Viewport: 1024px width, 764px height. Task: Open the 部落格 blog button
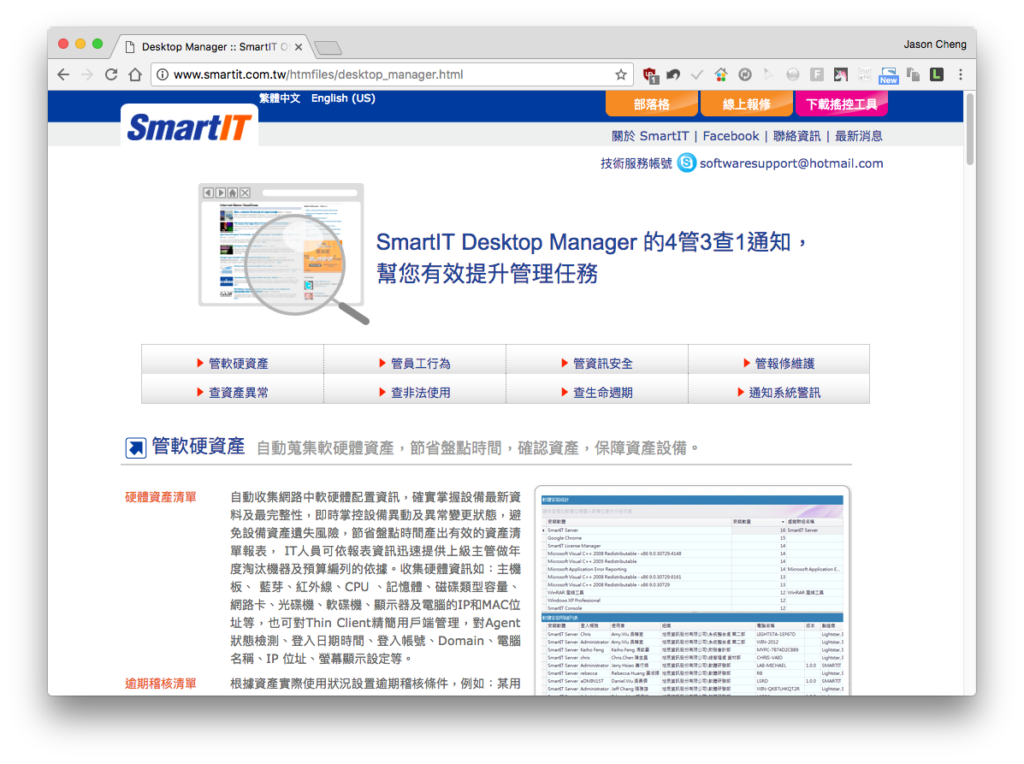[x=652, y=104]
